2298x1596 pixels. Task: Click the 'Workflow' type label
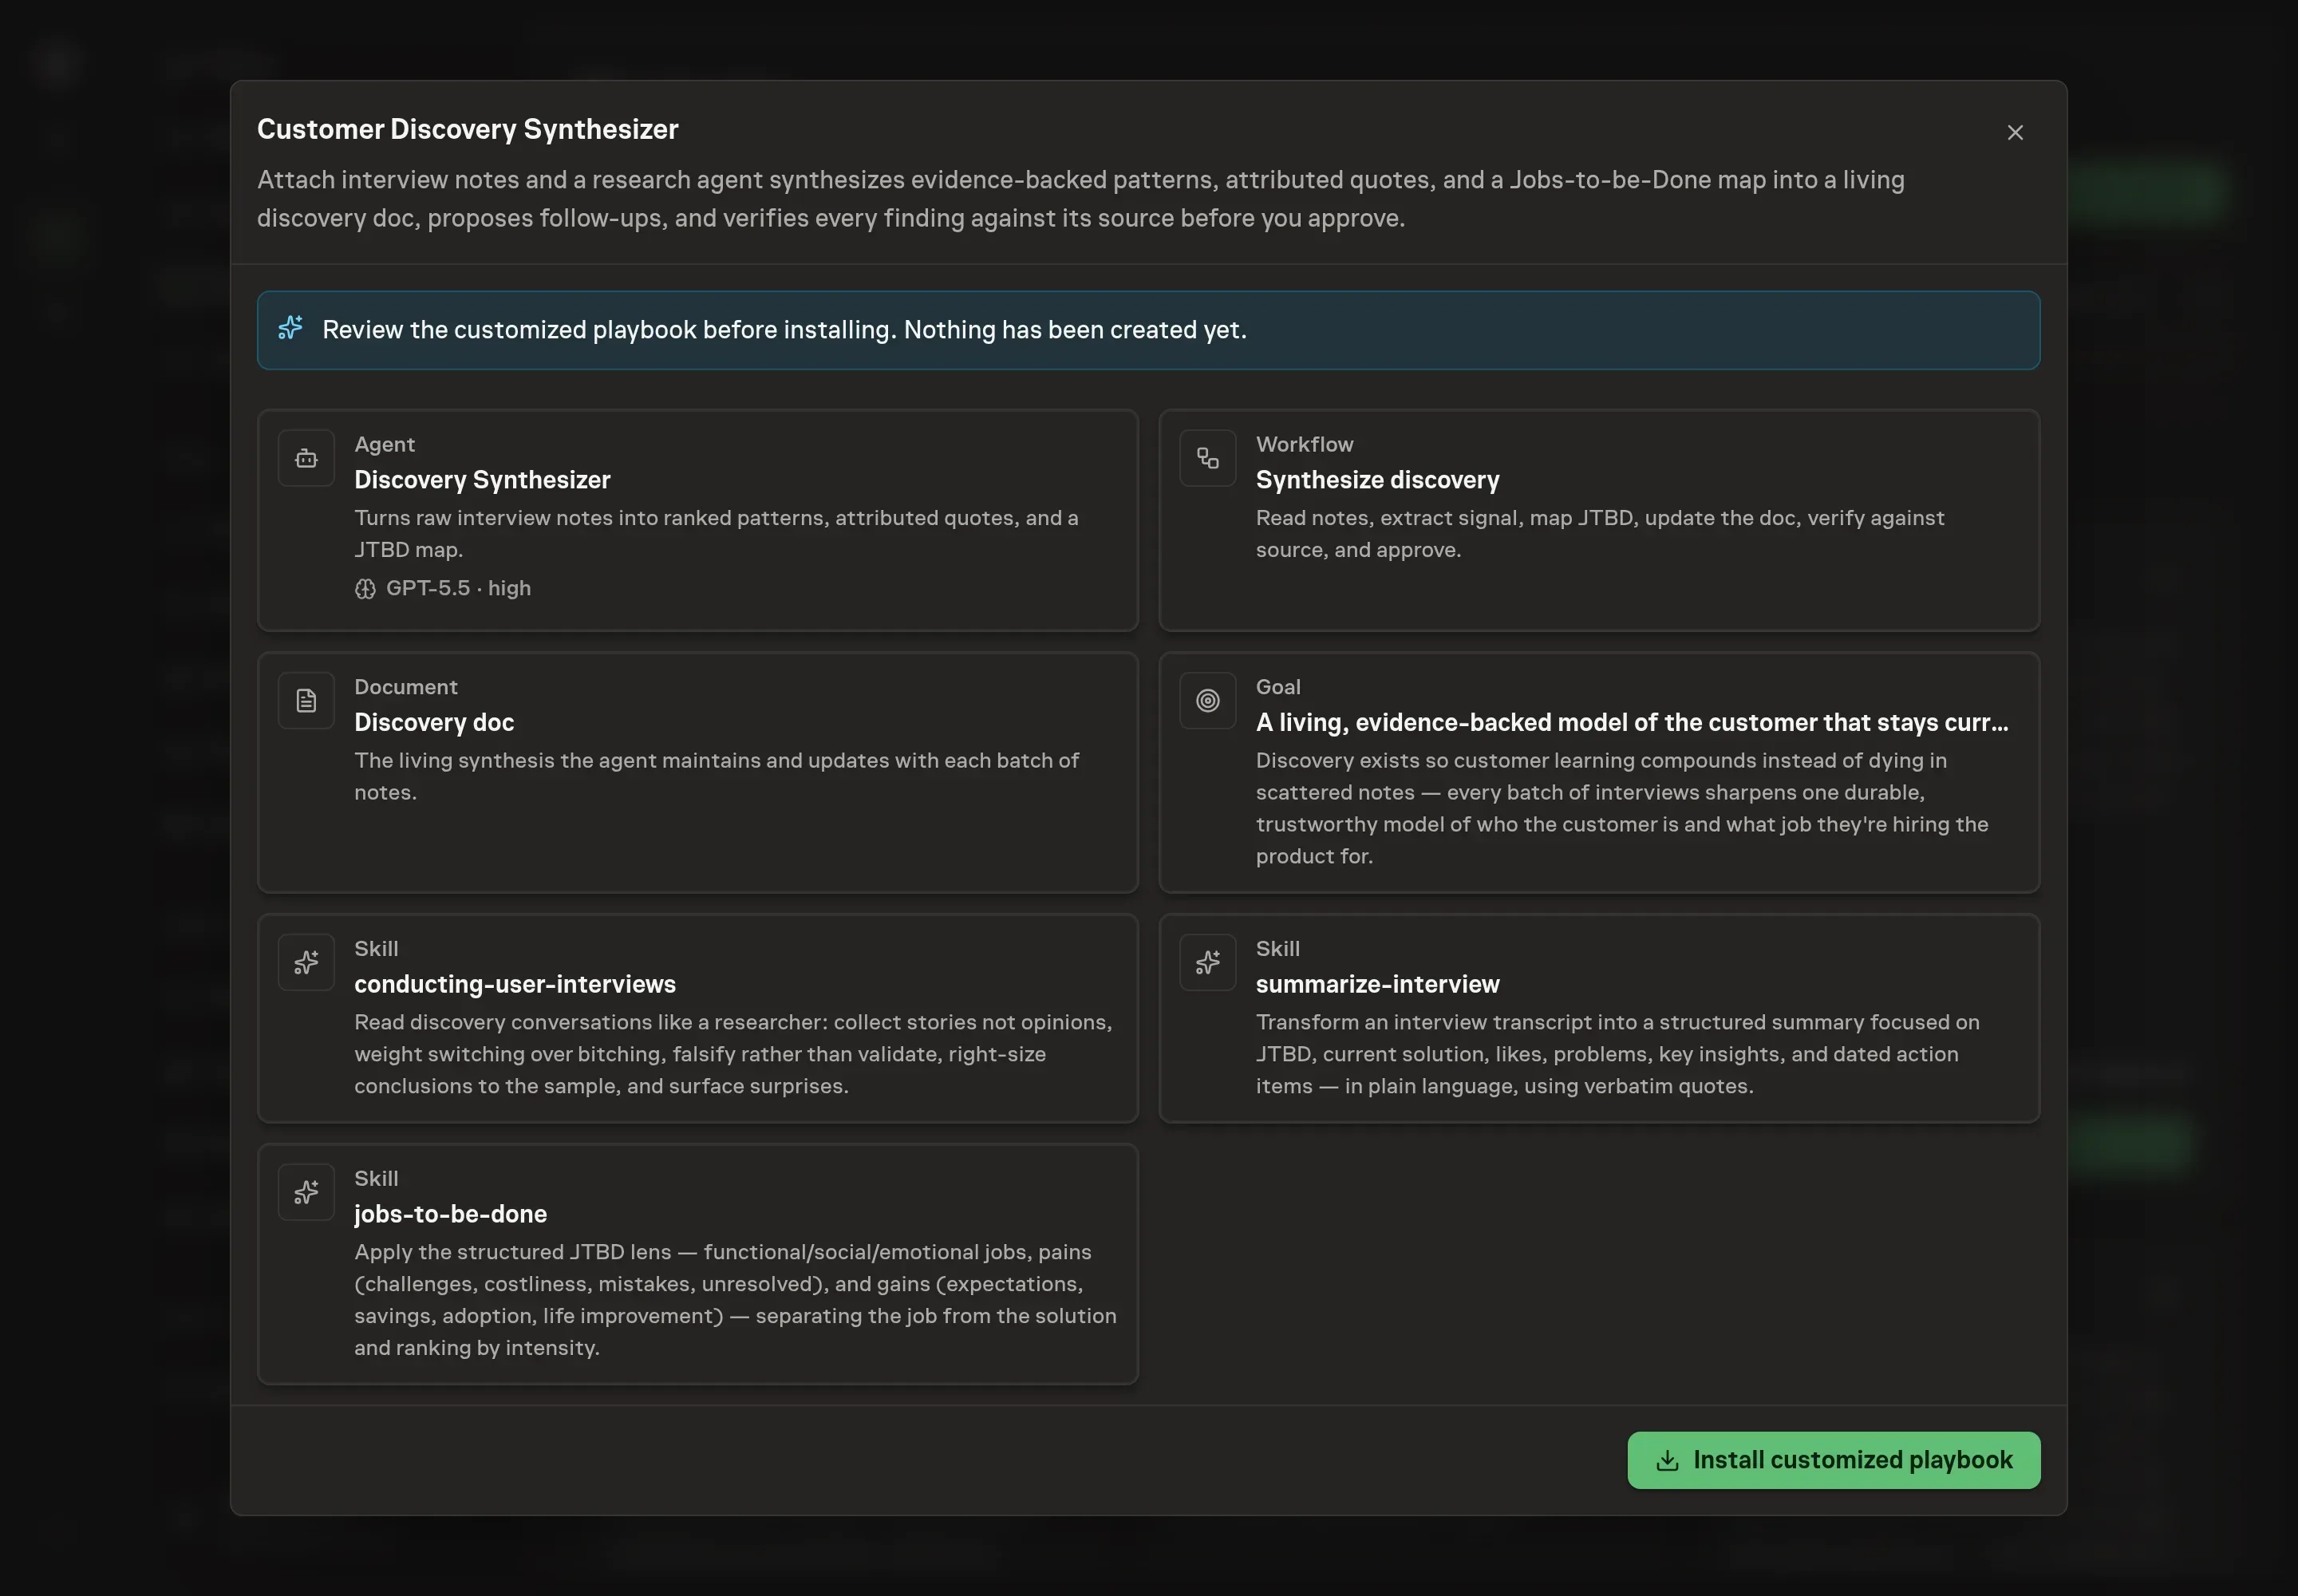1304,444
